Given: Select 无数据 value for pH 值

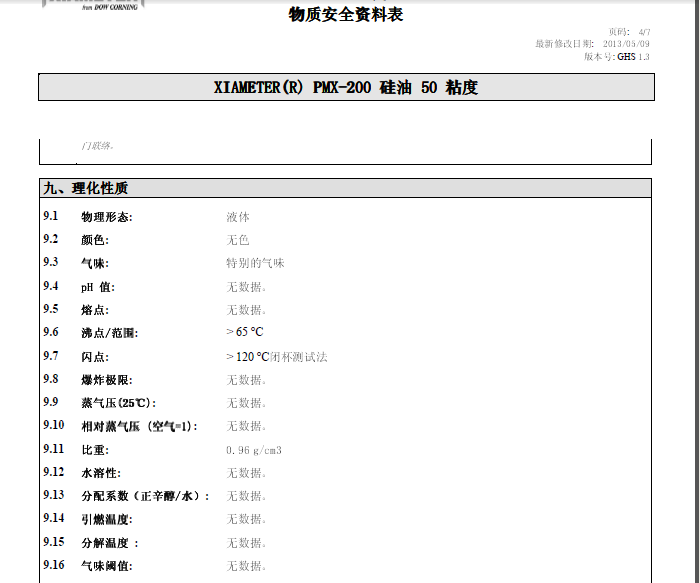Looking at the screenshot, I should [246, 287].
